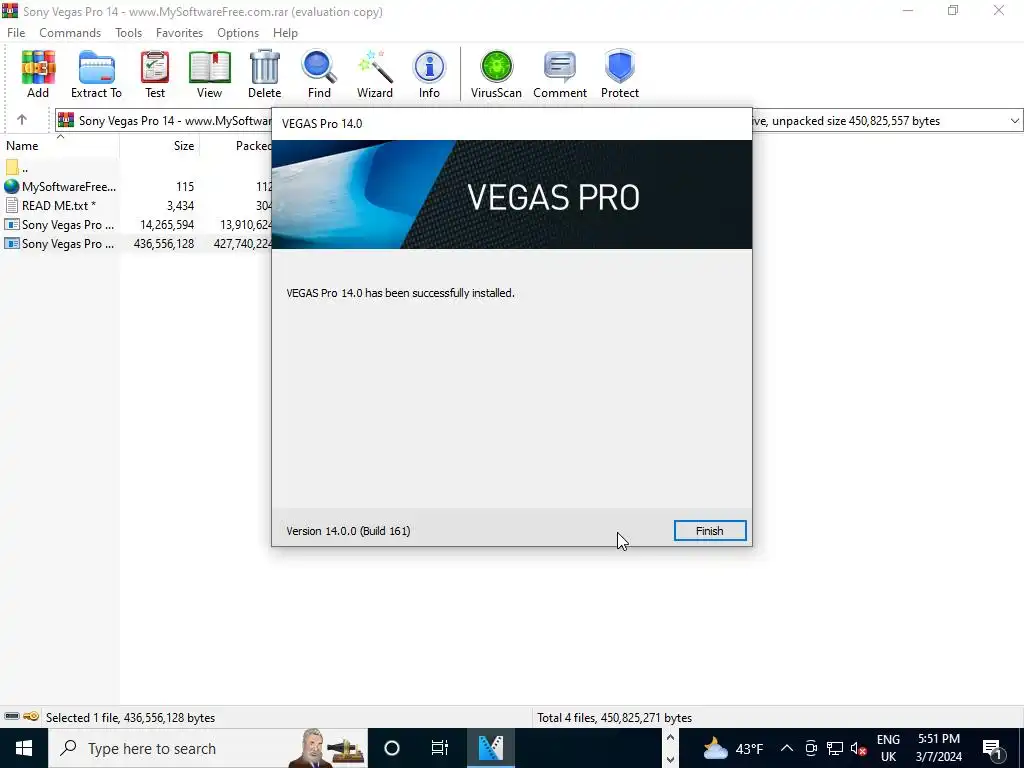Click the VEGAS Pro taskbar icon
1024x768 pixels.
pos(490,748)
